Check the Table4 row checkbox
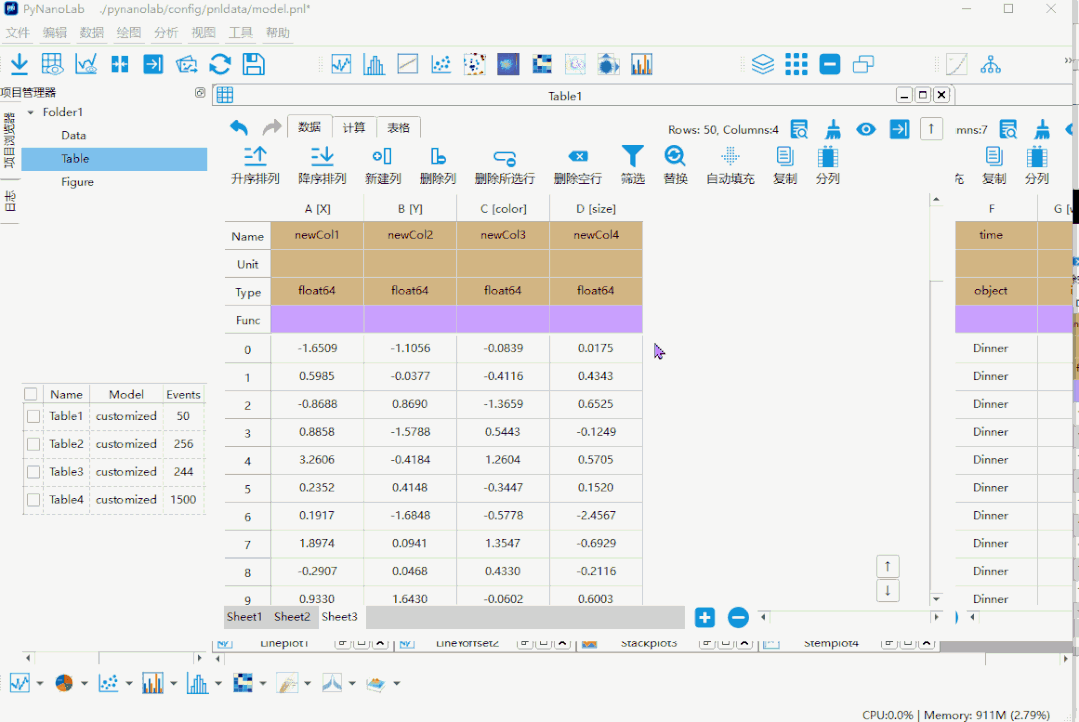The image size is (1079, 722). point(33,500)
